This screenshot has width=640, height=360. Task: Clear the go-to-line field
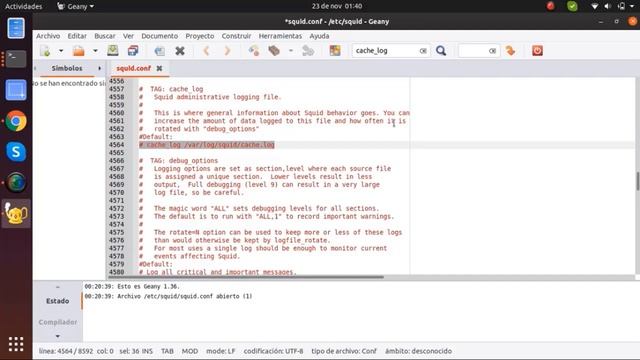pos(492,51)
